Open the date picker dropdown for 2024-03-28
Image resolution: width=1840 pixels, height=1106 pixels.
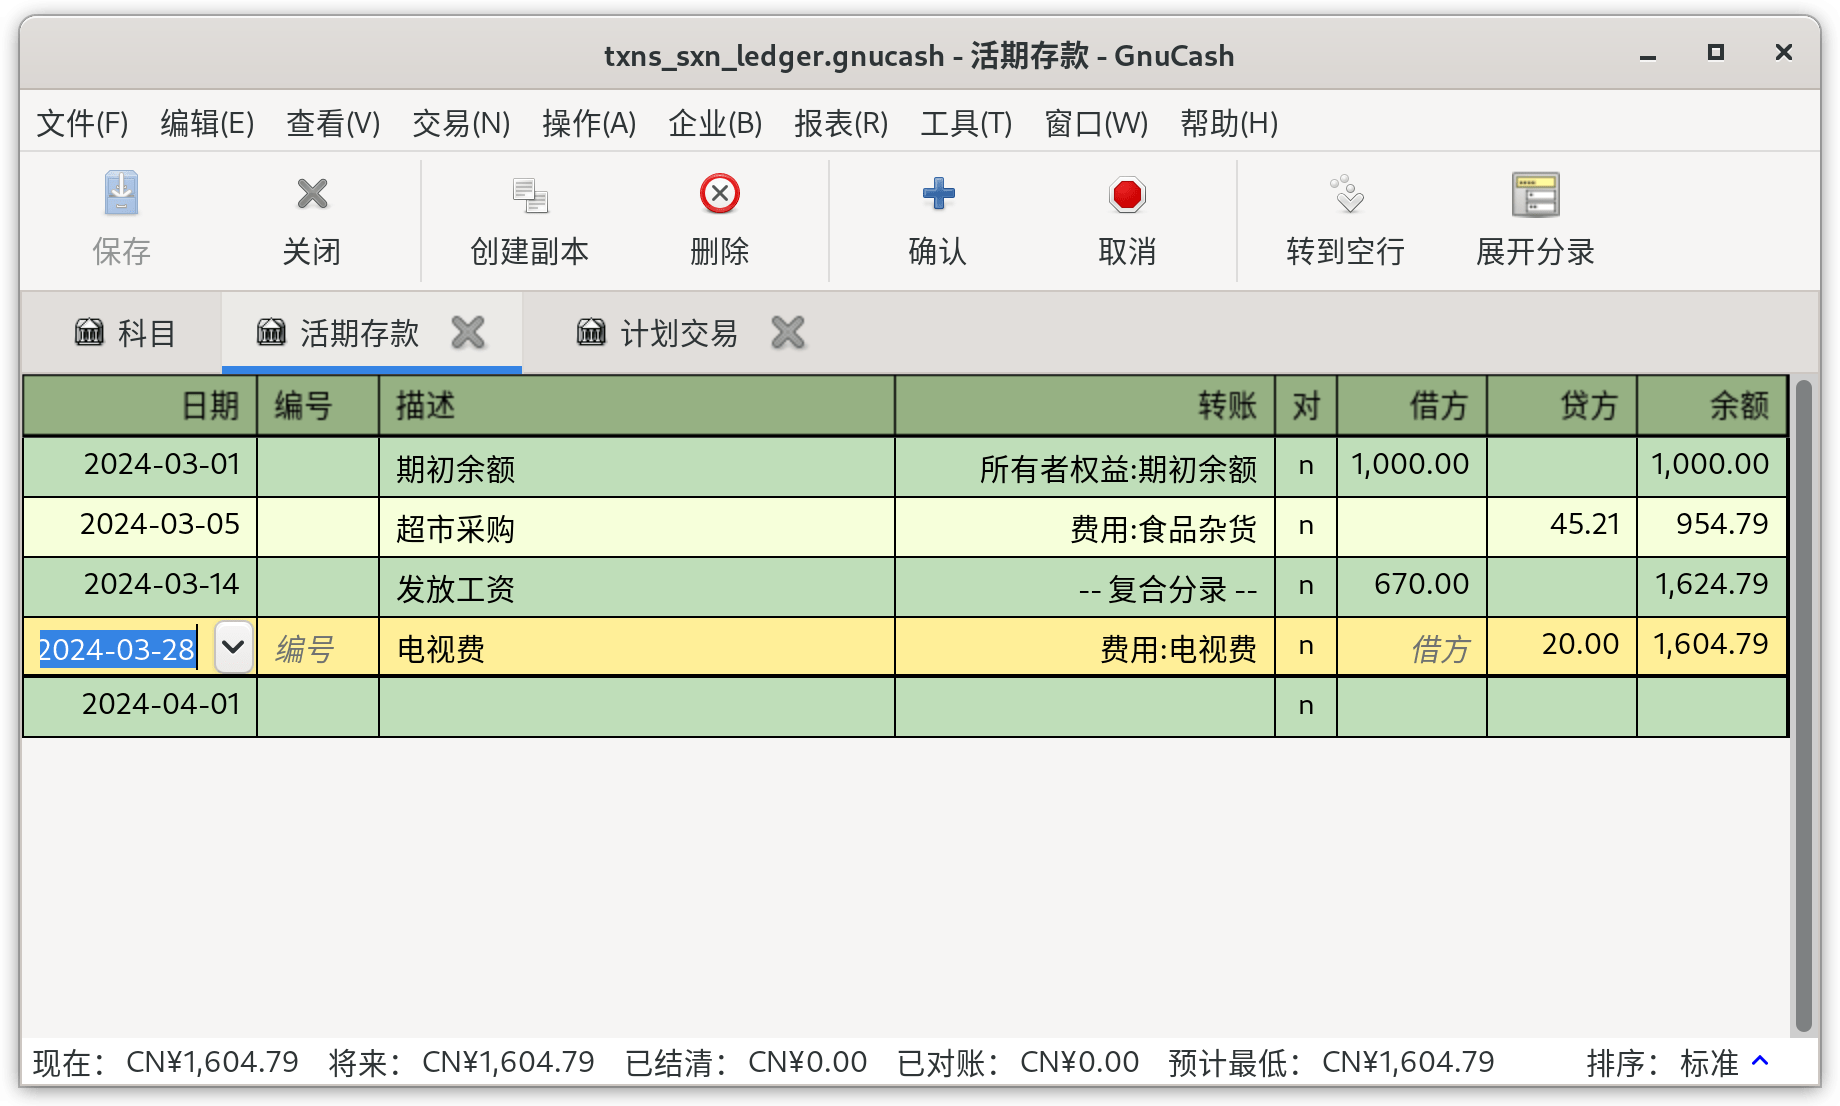pyautogui.click(x=233, y=646)
